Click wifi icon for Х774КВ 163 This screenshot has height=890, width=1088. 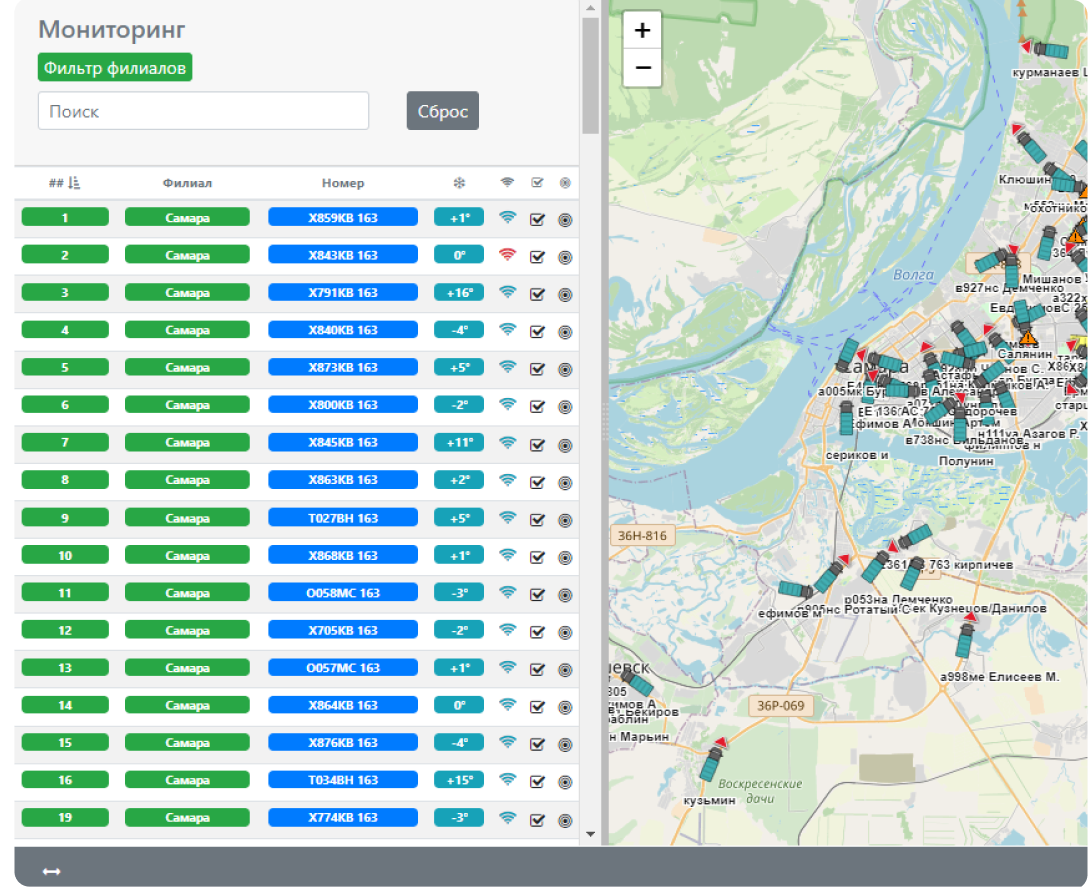[507, 817]
